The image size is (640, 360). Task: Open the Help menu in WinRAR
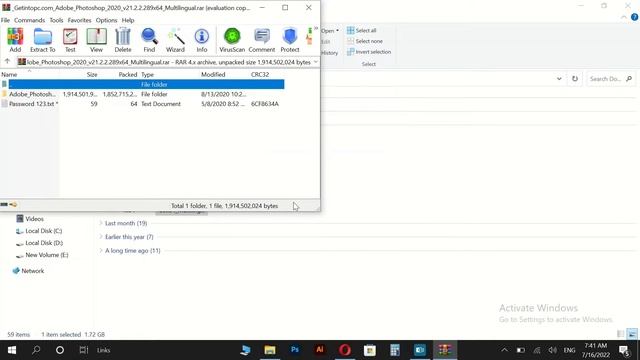click(x=128, y=20)
